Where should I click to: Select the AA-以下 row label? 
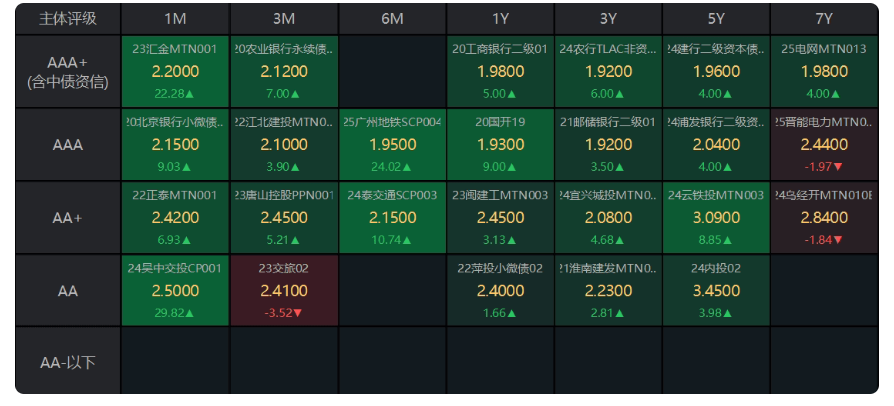coord(68,362)
